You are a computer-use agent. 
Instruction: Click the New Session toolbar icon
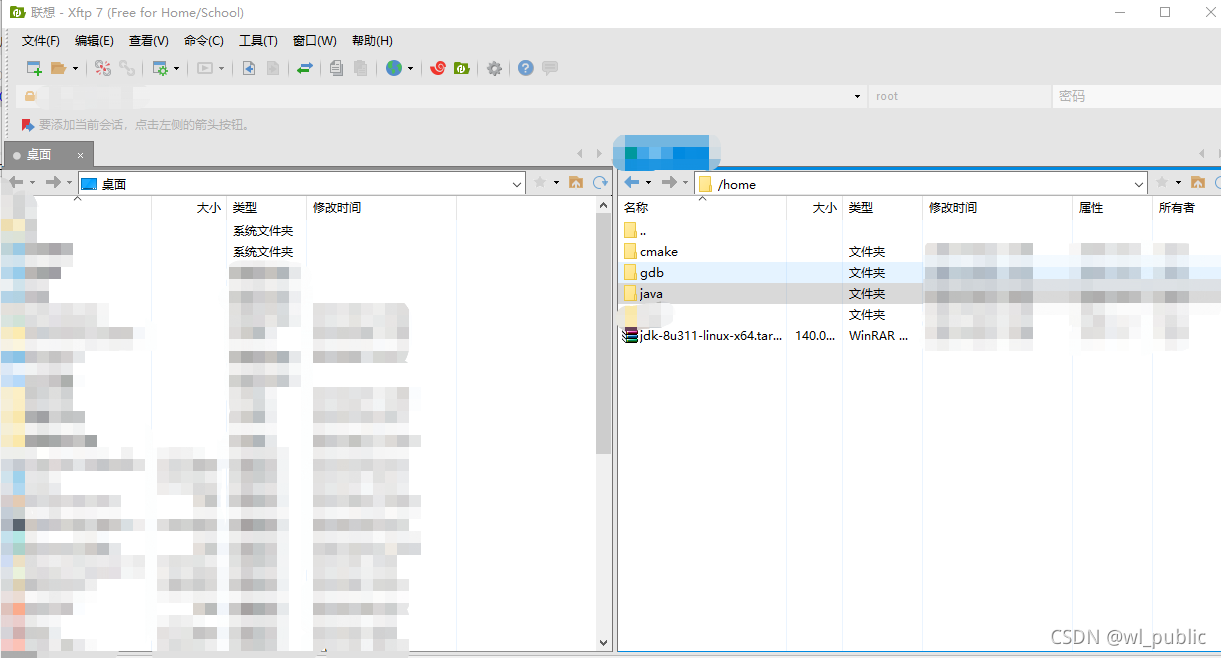(34, 68)
